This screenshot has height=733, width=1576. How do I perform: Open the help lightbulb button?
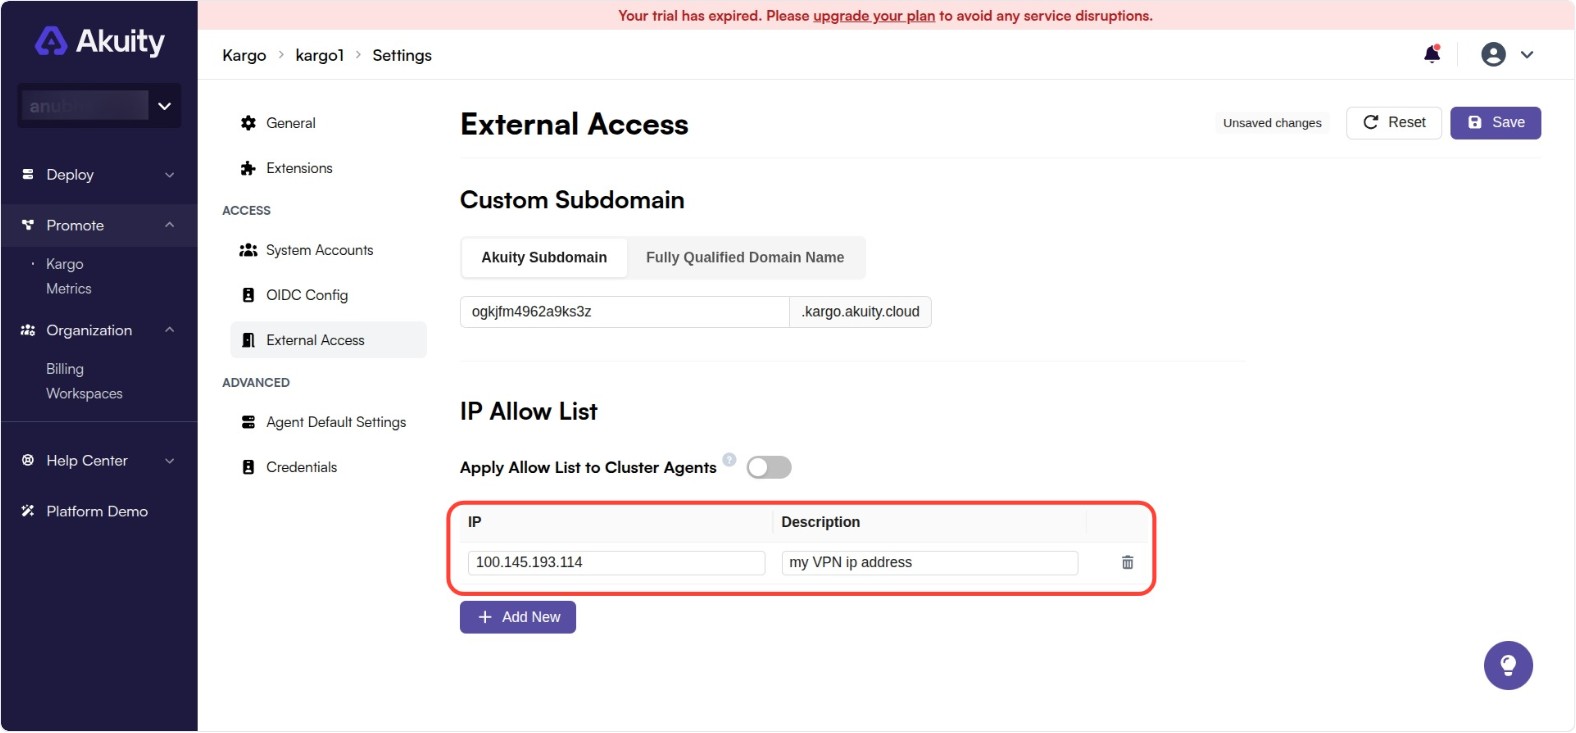click(1508, 665)
